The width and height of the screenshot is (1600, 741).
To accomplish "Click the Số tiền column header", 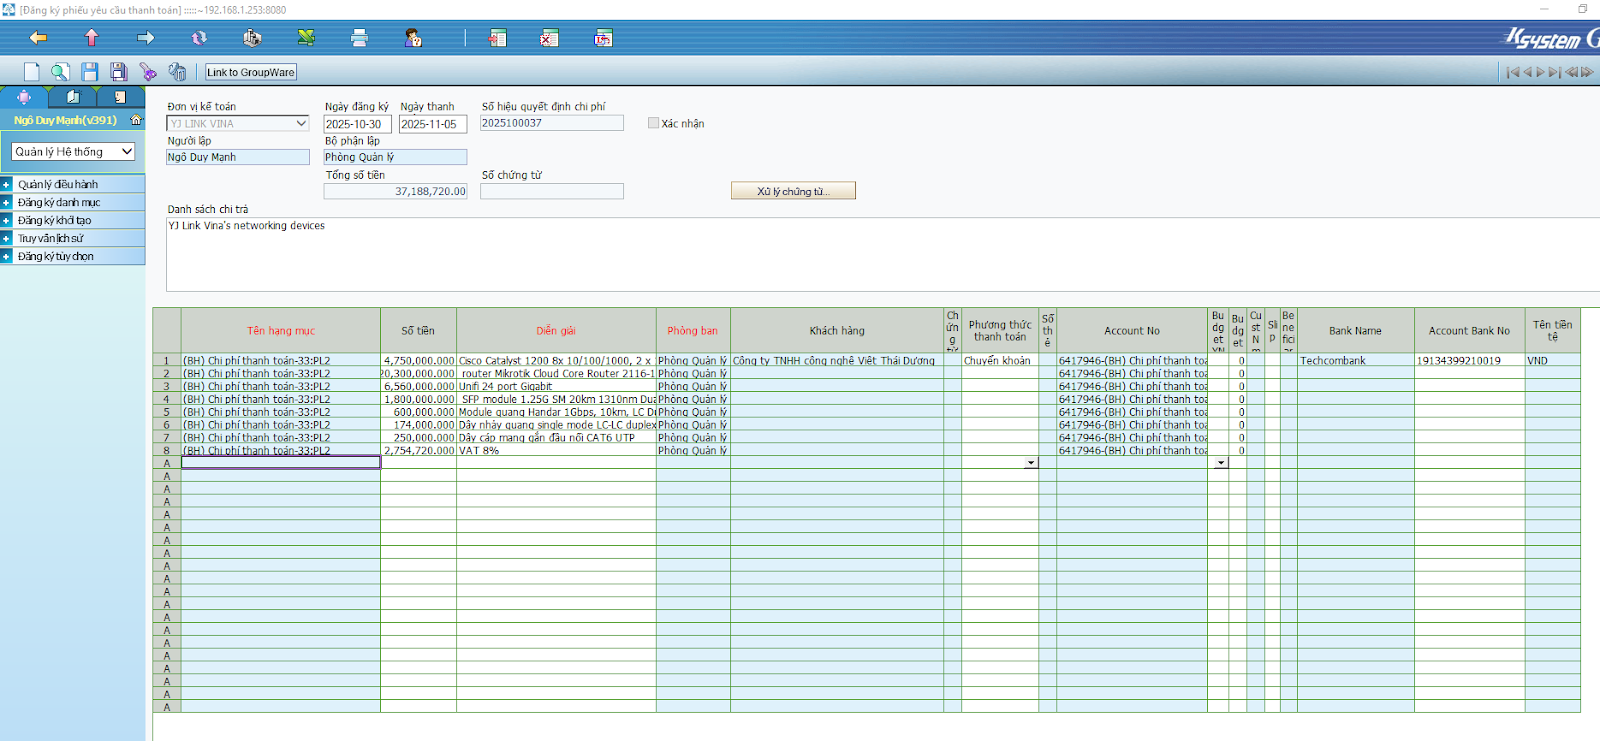I will point(418,331).
